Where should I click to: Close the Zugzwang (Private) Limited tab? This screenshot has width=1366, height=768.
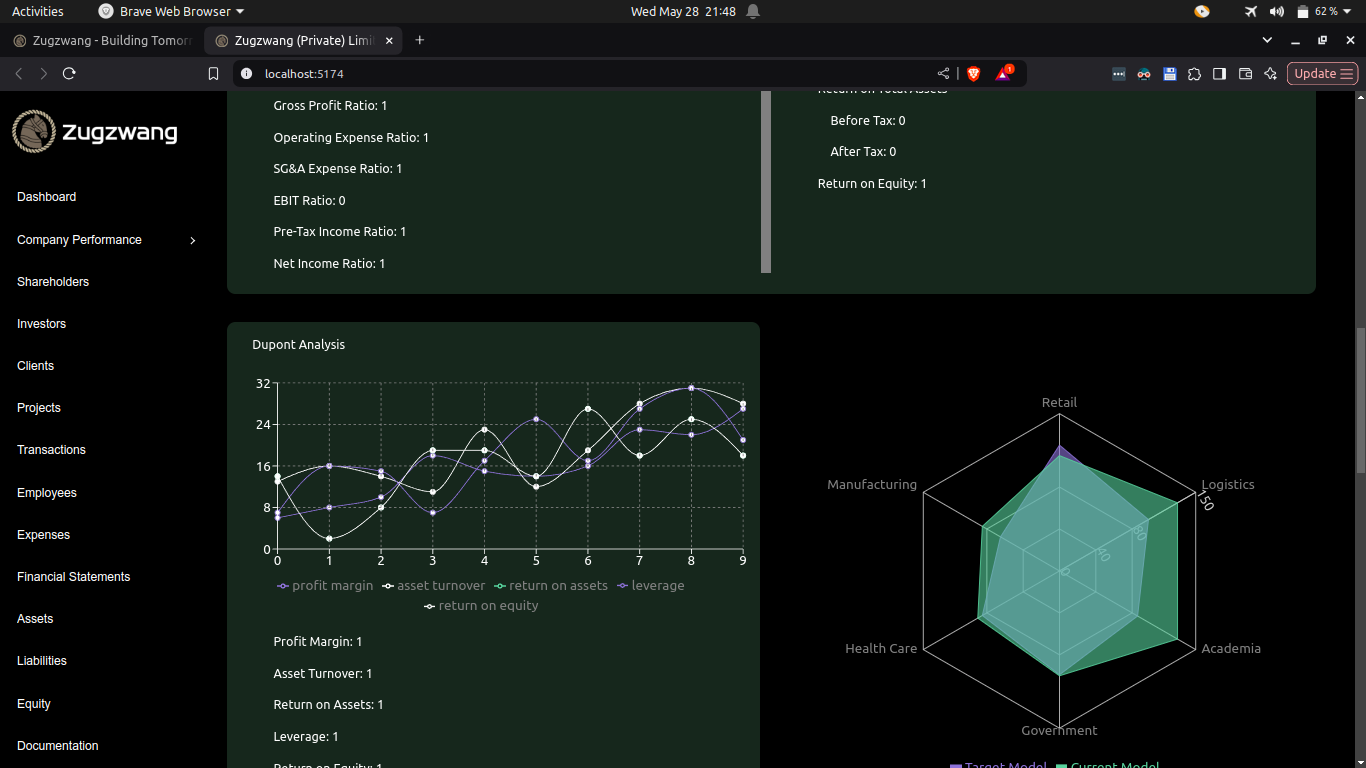pyautogui.click(x=390, y=40)
